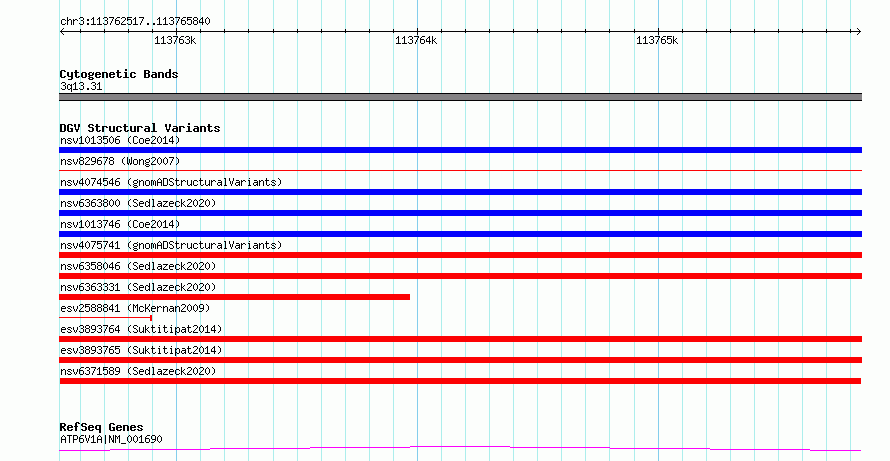Click the 113764k ruler mark

416,40
